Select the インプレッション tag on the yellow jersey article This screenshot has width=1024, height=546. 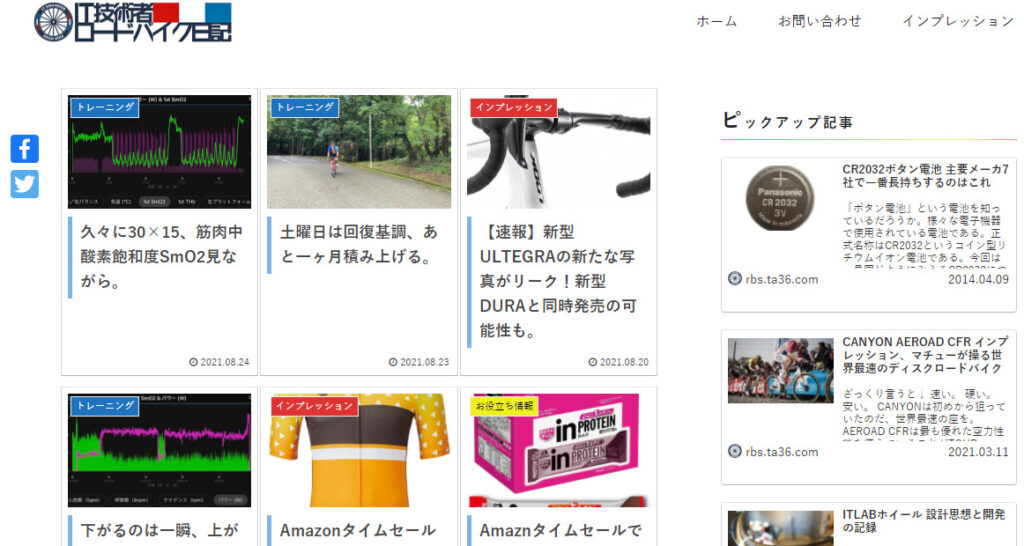[314, 406]
